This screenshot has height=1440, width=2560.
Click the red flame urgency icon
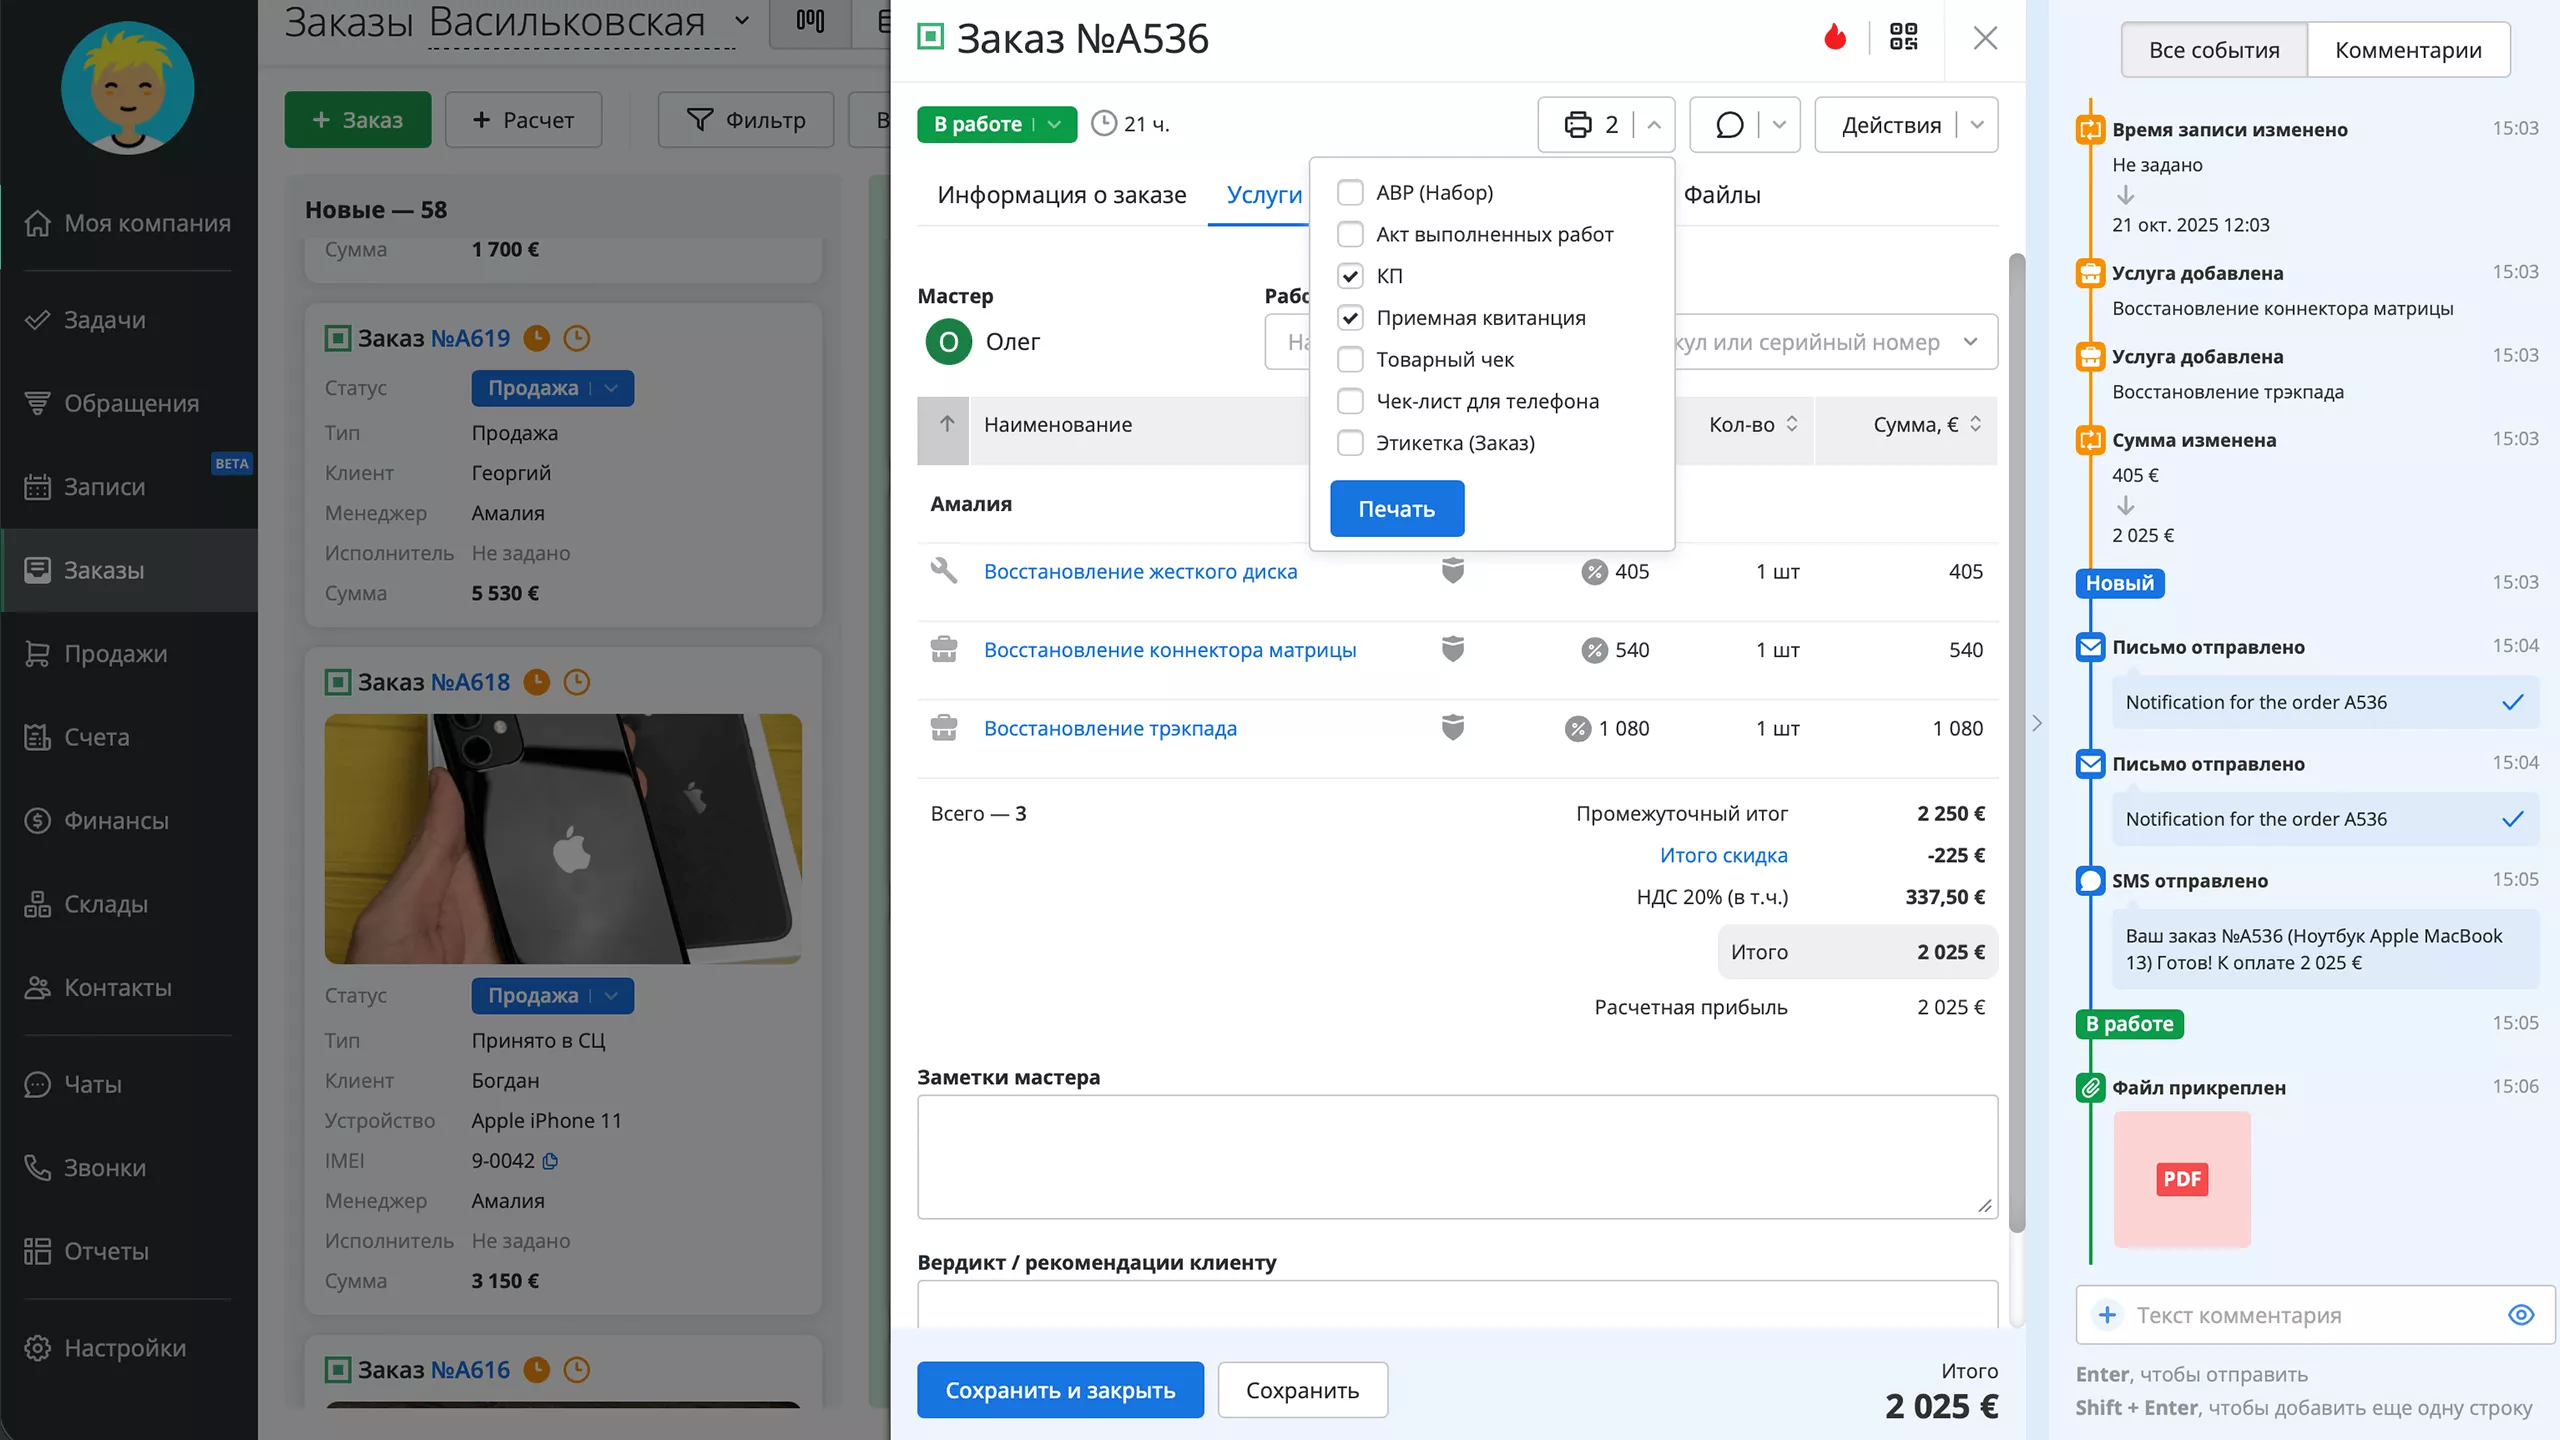click(1835, 38)
